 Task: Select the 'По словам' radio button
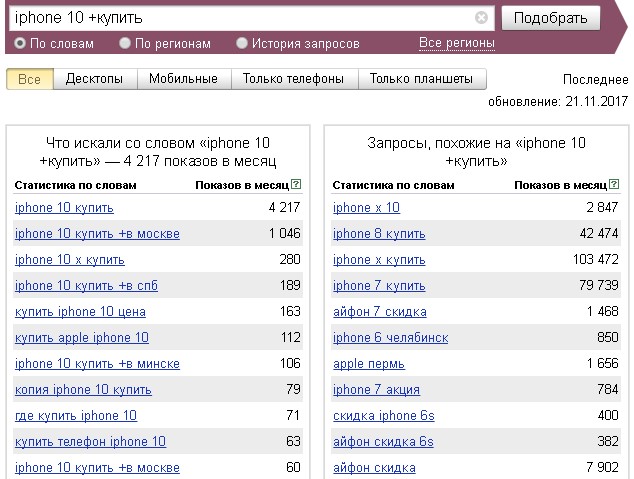(x=20, y=43)
